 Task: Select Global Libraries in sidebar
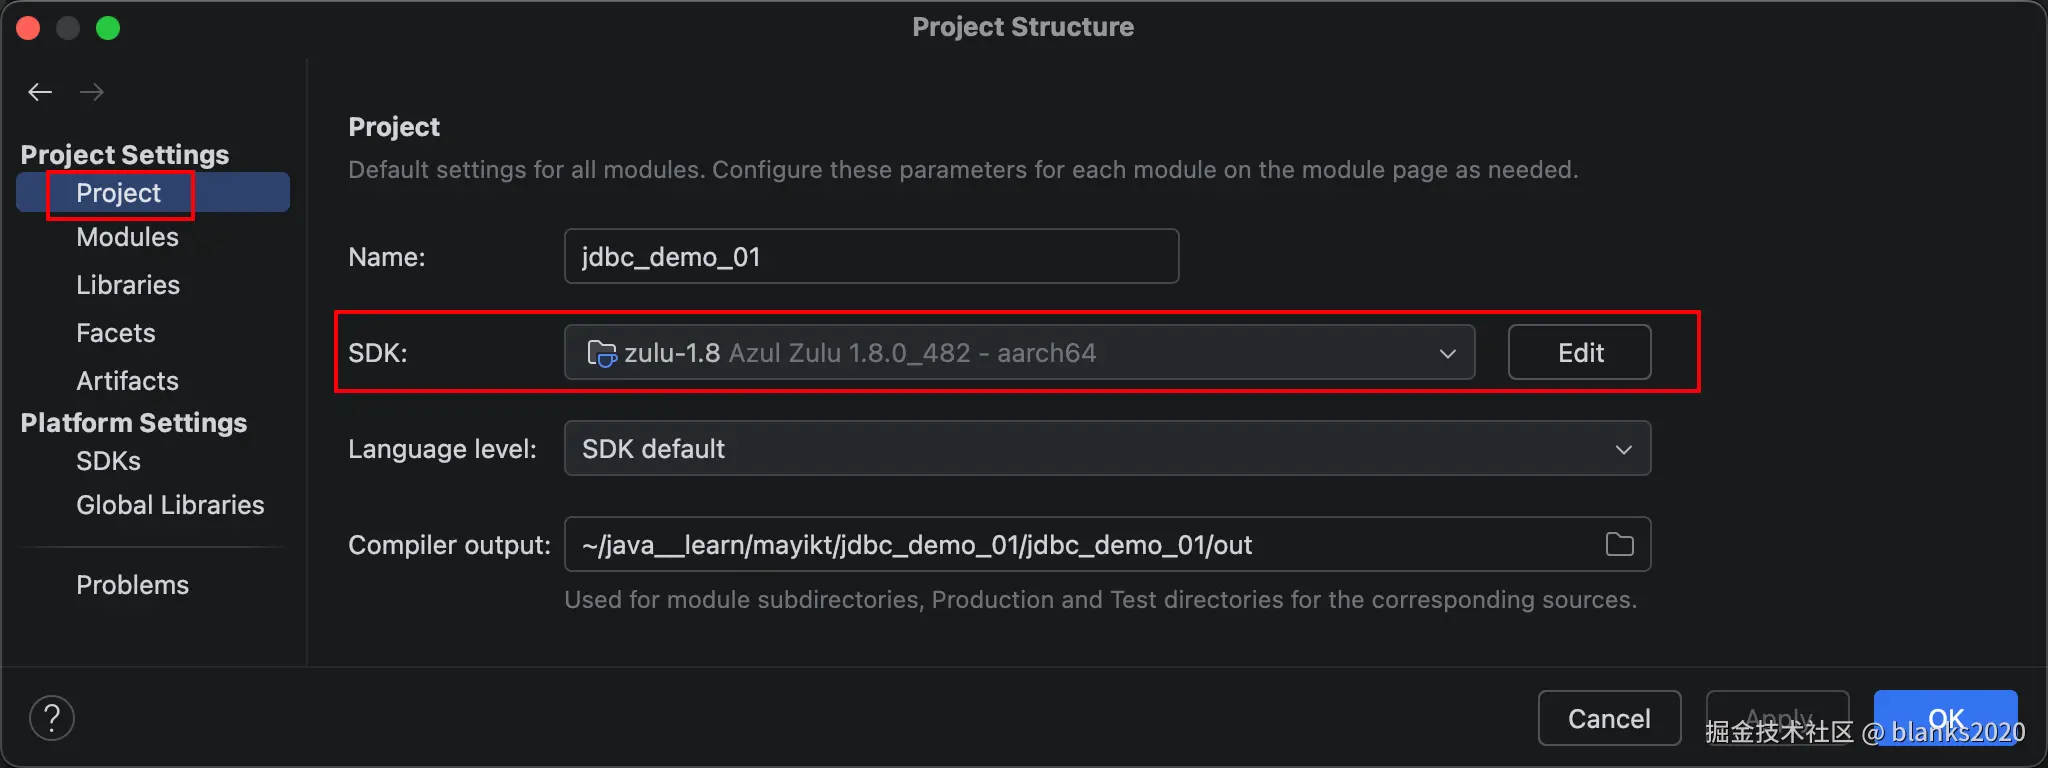point(170,505)
